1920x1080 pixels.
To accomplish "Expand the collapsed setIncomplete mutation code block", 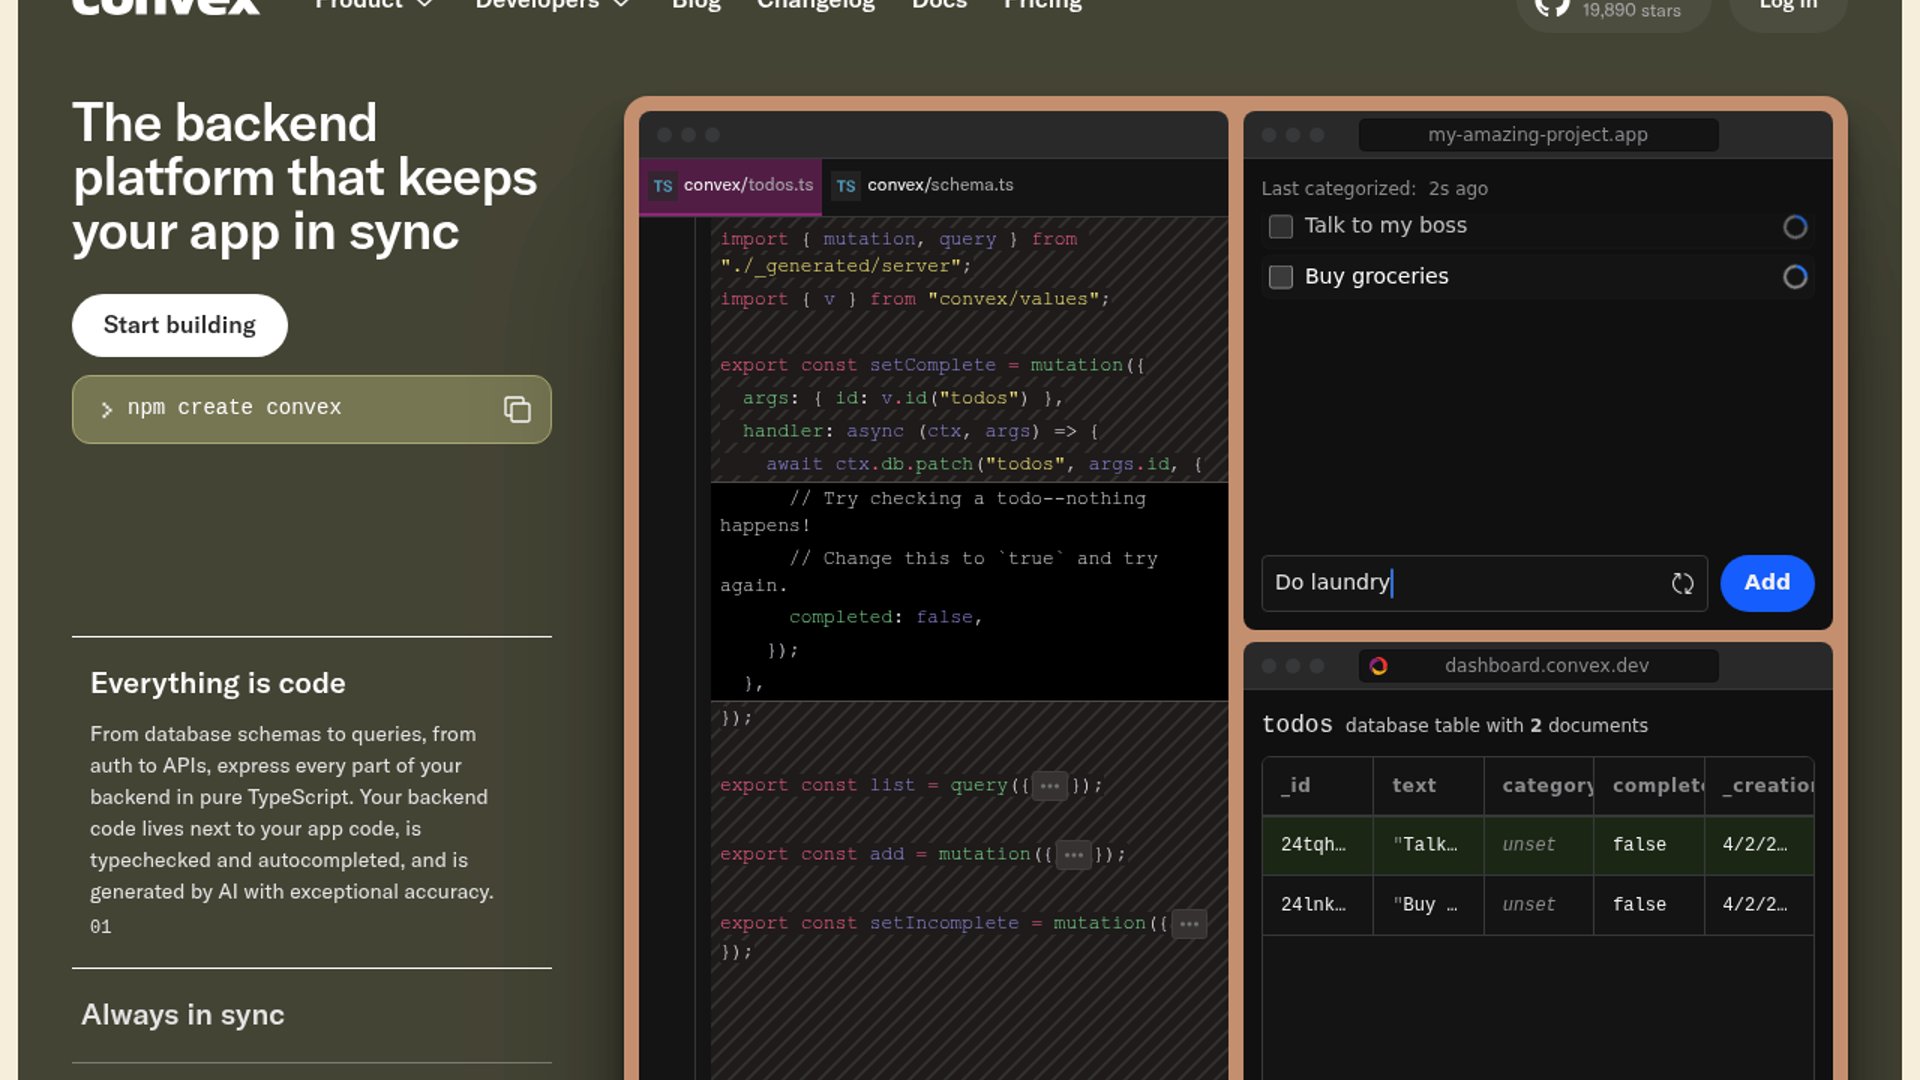I will [x=1188, y=924].
